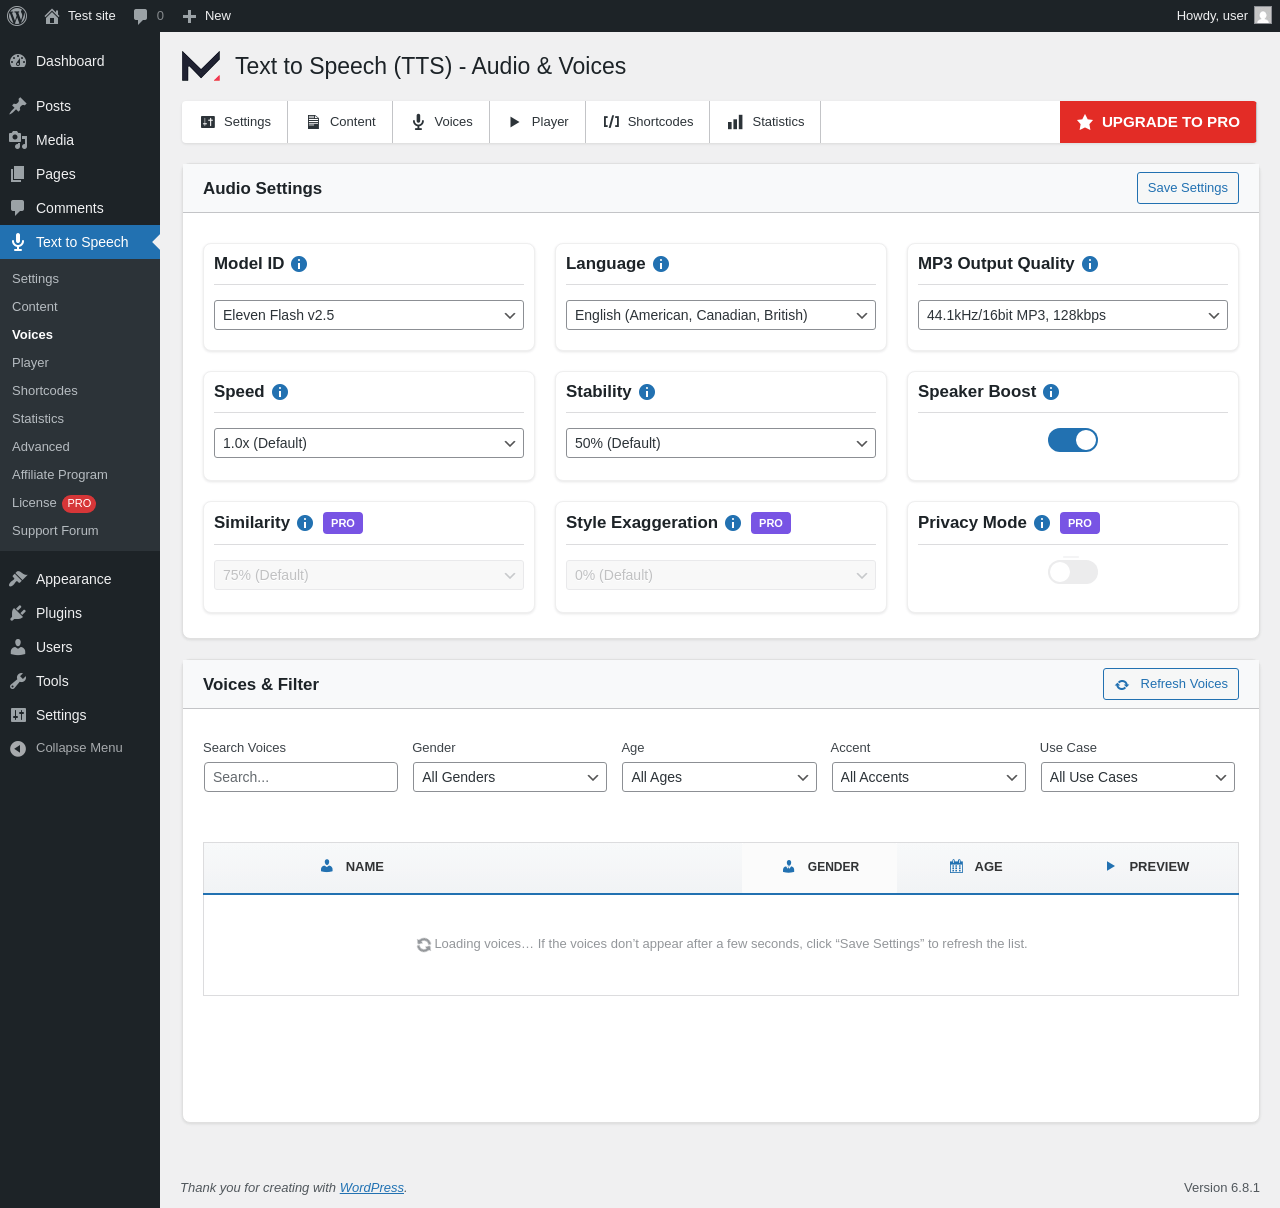Switch to the Player tab
This screenshot has width=1280, height=1208.
[538, 122]
